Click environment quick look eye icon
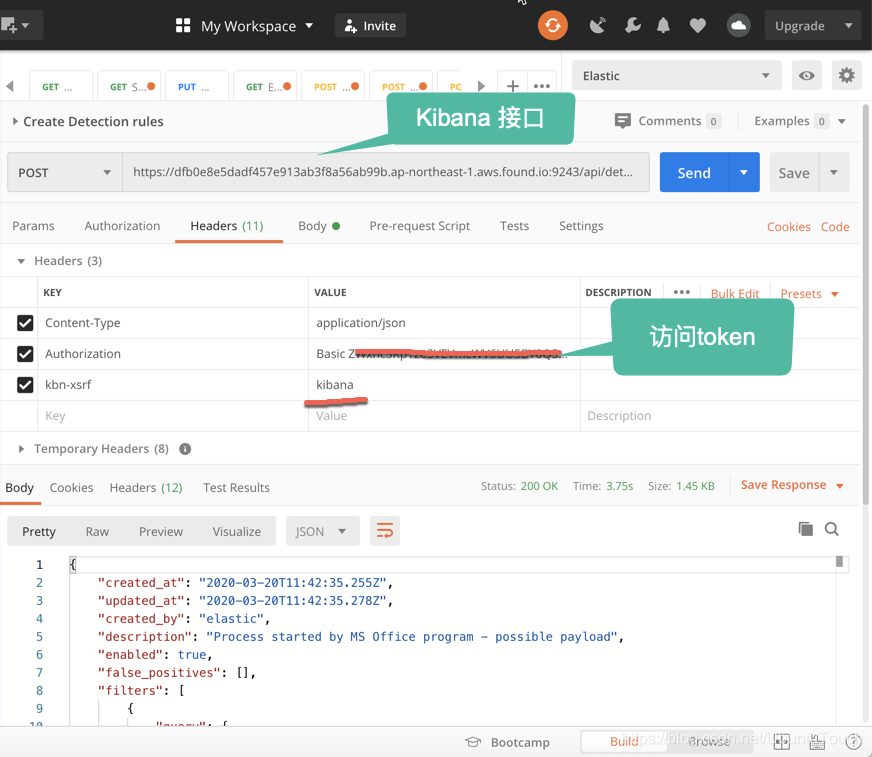Screen dimensions: 872x757 click(806, 75)
